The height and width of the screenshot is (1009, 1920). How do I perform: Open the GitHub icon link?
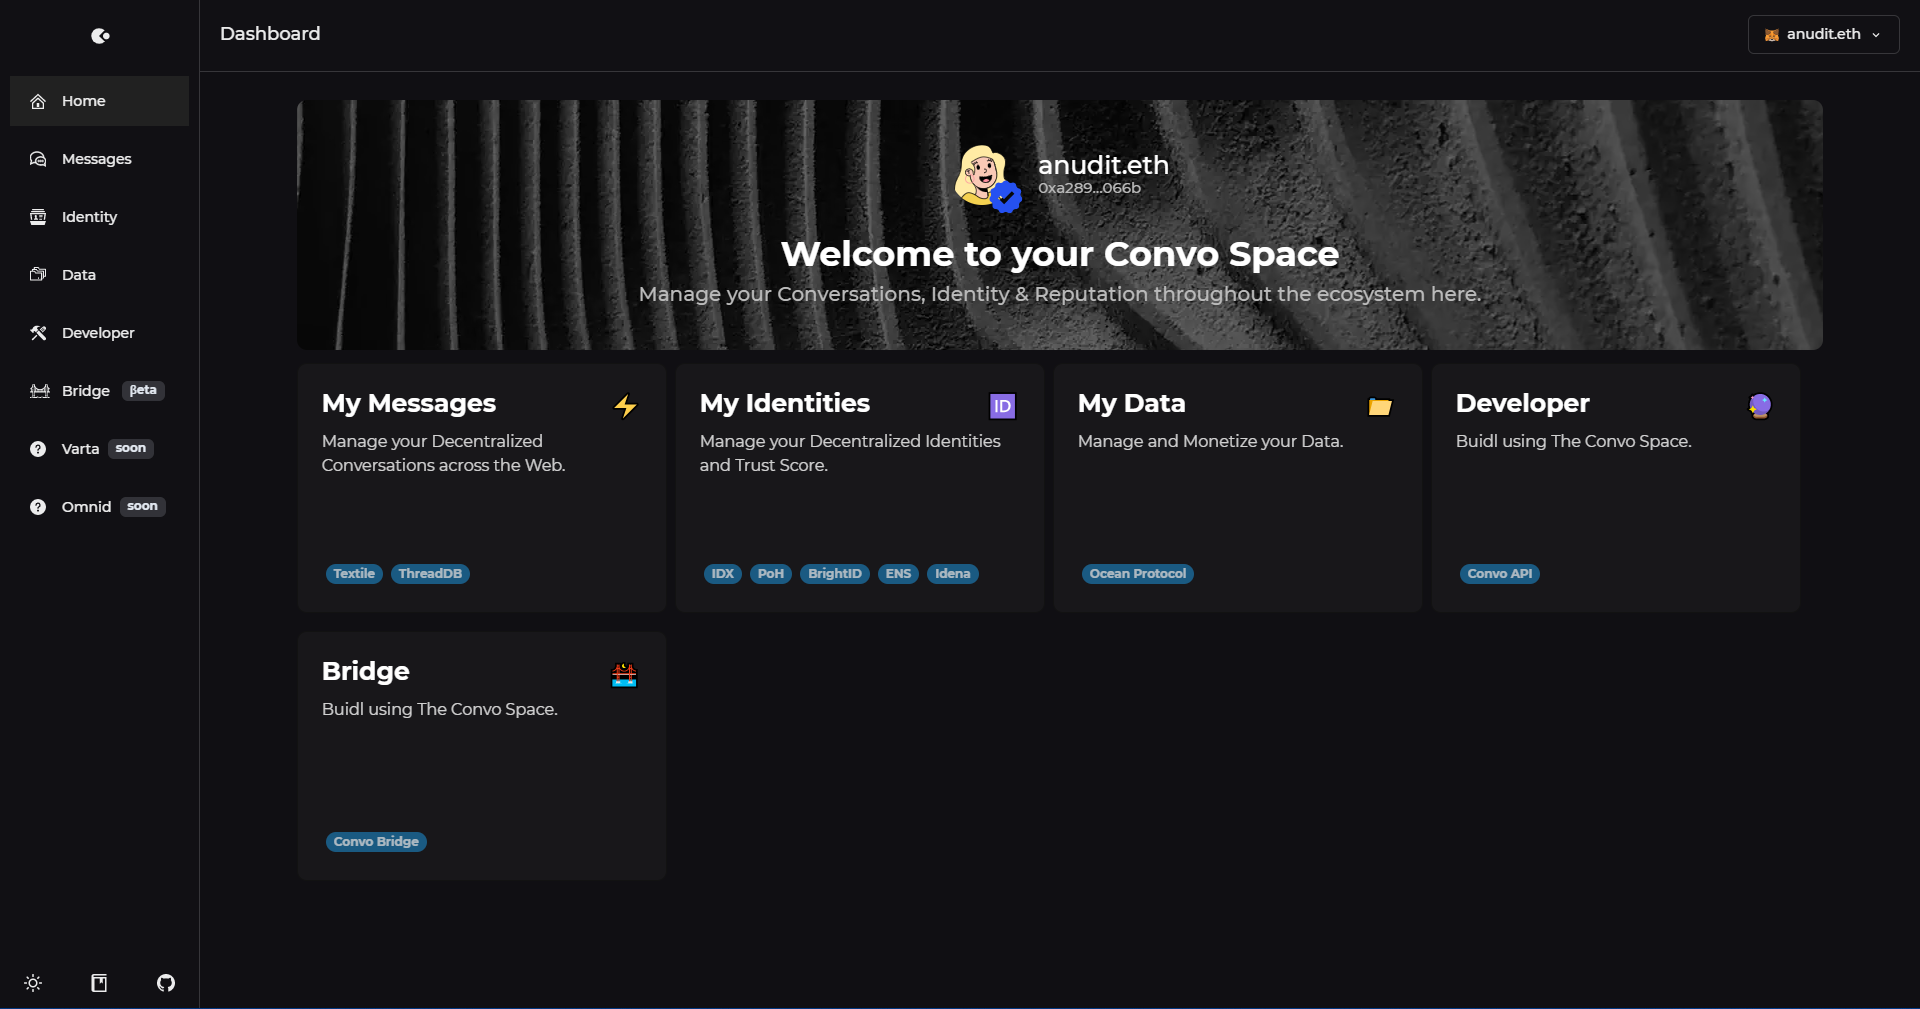click(166, 983)
